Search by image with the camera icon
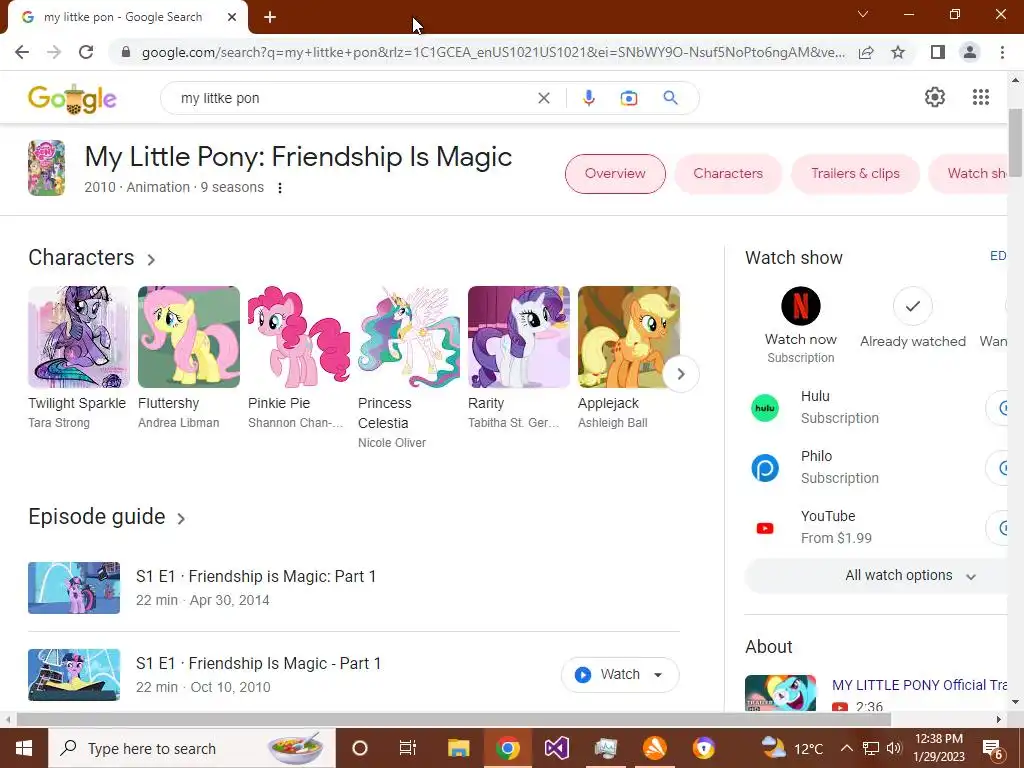 click(x=628, y=98)
